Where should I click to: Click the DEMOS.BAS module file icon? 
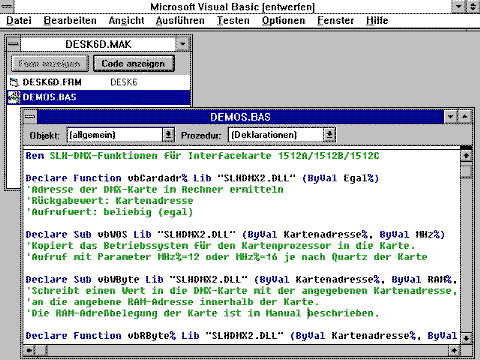pyautogui.click(x=14, y=97)
